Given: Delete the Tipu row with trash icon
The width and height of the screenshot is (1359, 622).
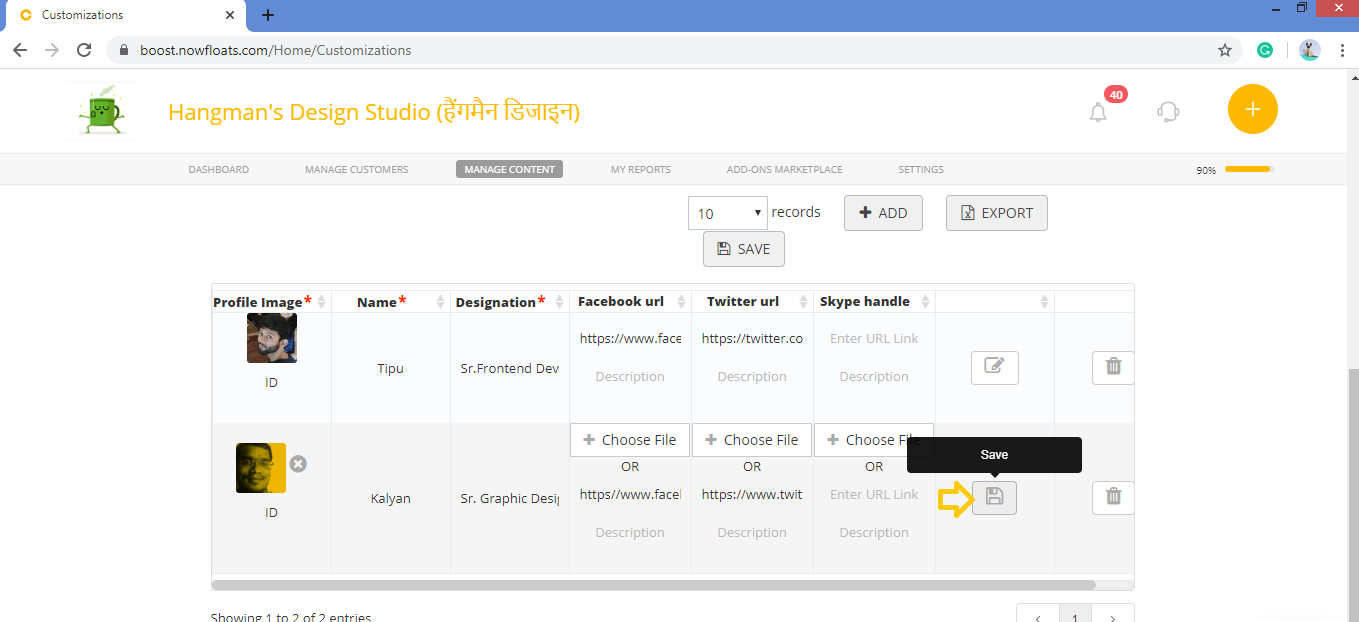Looking at the screenshot, I should [1113, 367].
